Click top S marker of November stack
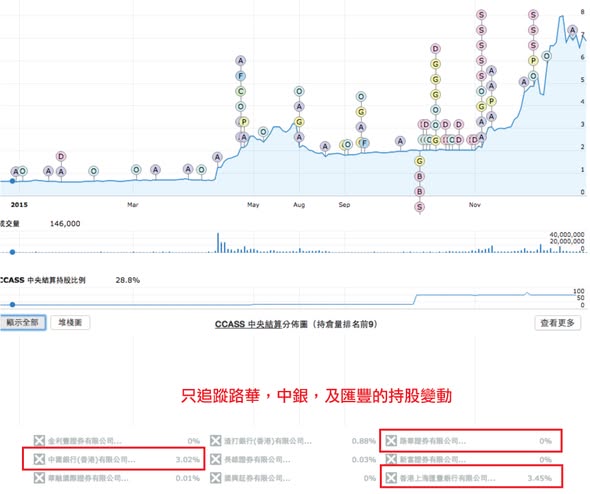The height and width of the screenshot is (494, 590). point(481,15)
